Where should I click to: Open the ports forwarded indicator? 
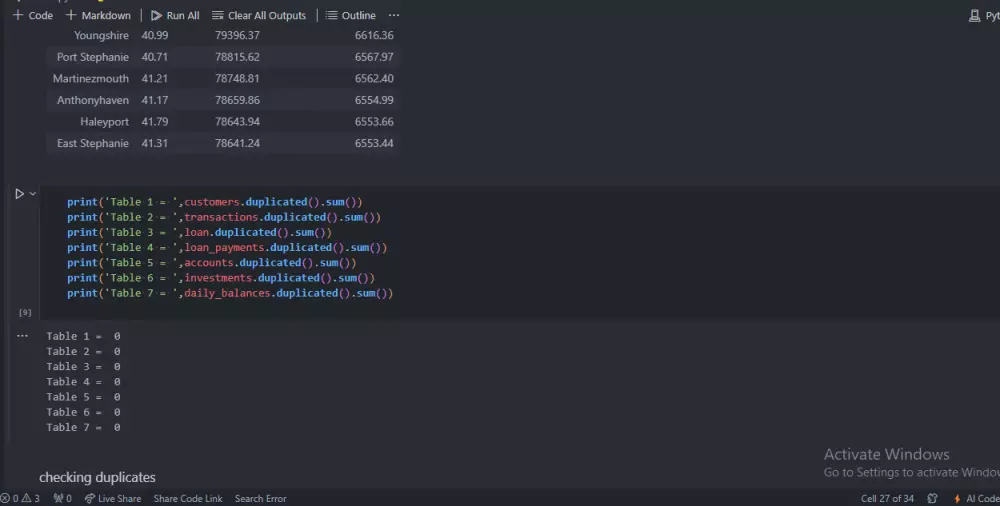pyautogui.click(x=62, y=498)
